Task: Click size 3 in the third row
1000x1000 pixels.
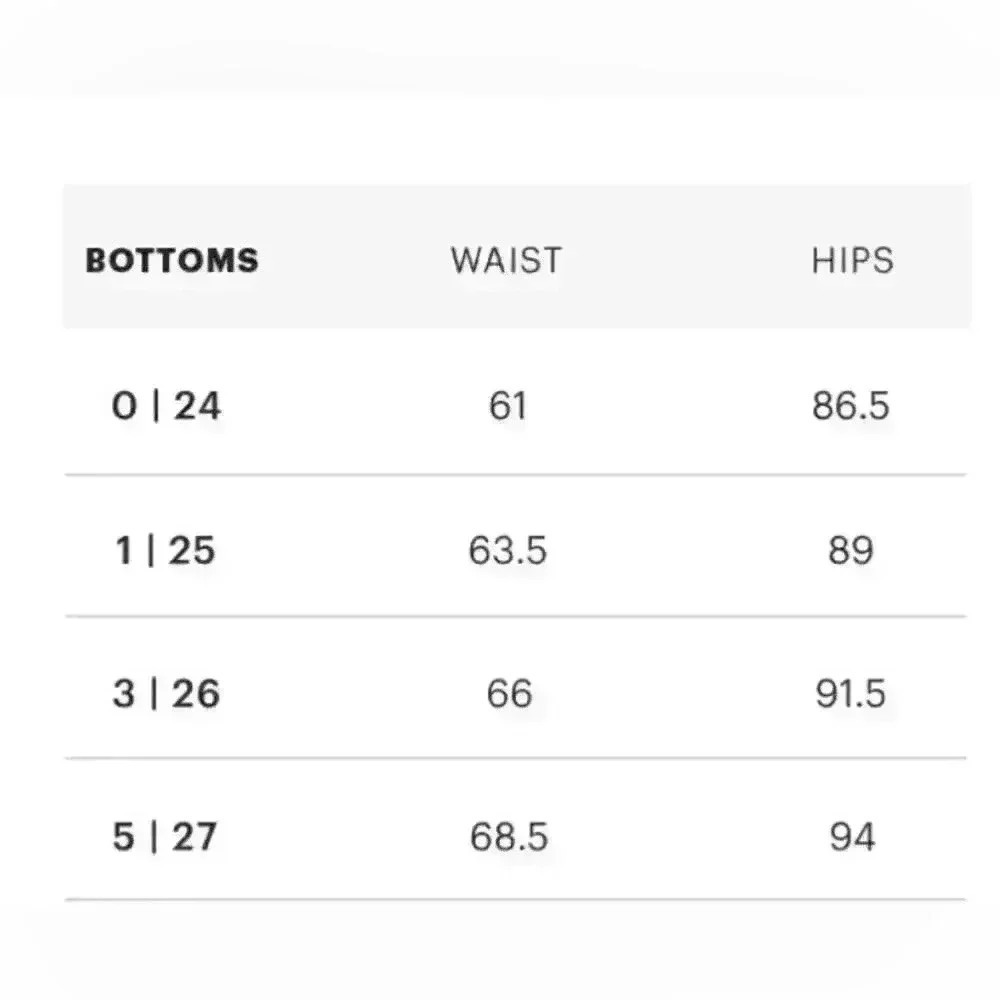Action: [x=124, y=693]
